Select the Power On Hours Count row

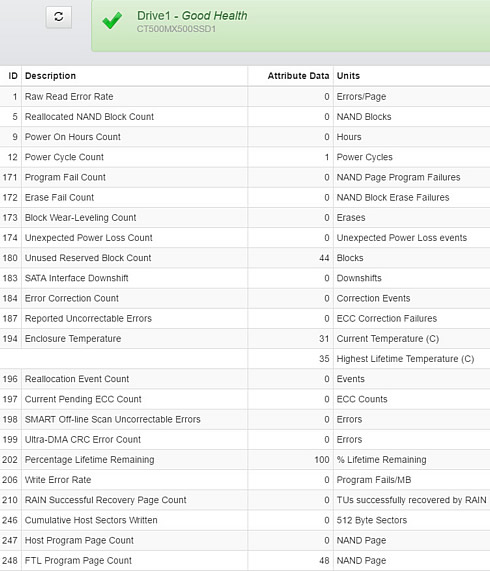click(x=245, y=137)
